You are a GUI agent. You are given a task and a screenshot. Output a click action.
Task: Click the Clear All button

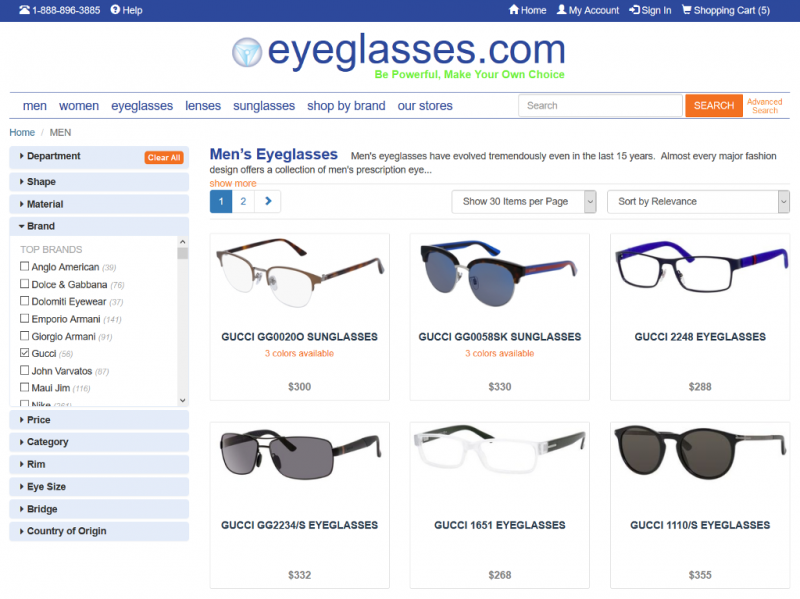click(164, 158)
